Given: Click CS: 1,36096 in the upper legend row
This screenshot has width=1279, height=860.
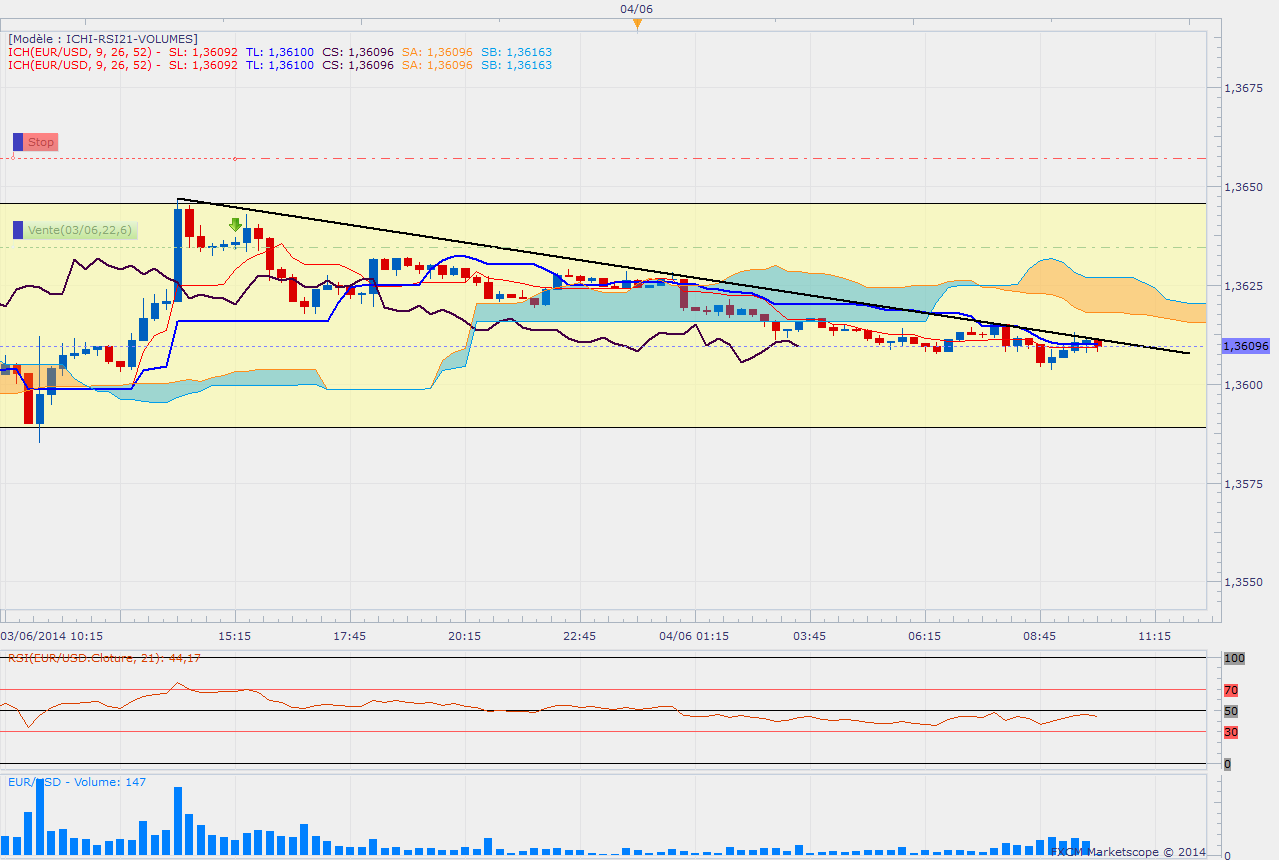Looking at the screenshot, I should [359, 52].
